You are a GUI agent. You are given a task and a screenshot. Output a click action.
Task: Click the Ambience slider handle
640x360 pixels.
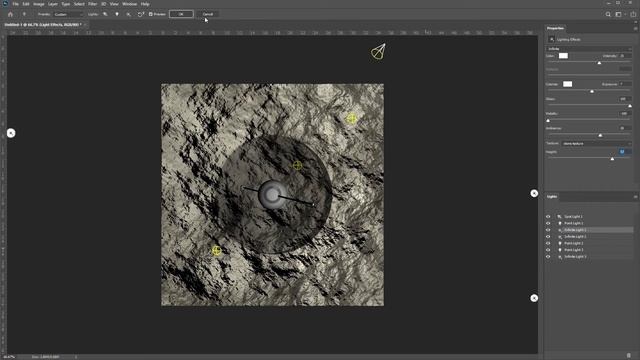[x=600, y=135]
